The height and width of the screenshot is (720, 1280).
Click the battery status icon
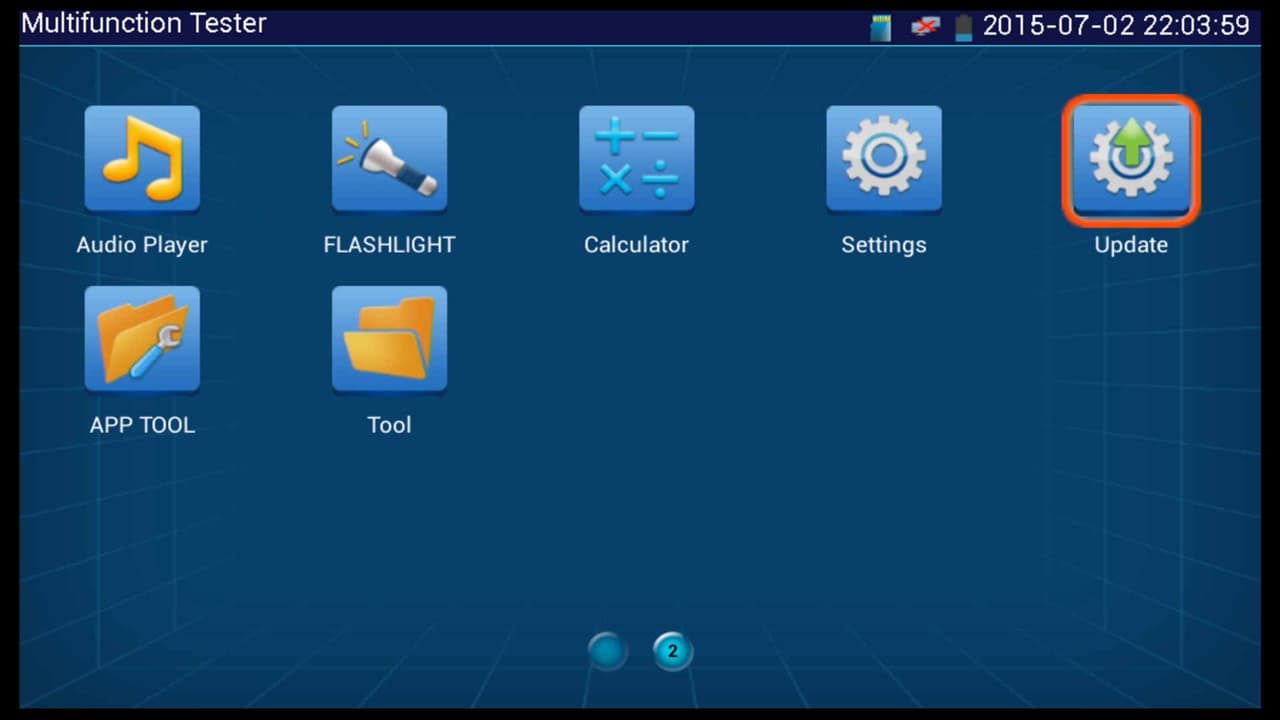pyautogui.click(x=963, y=27)
